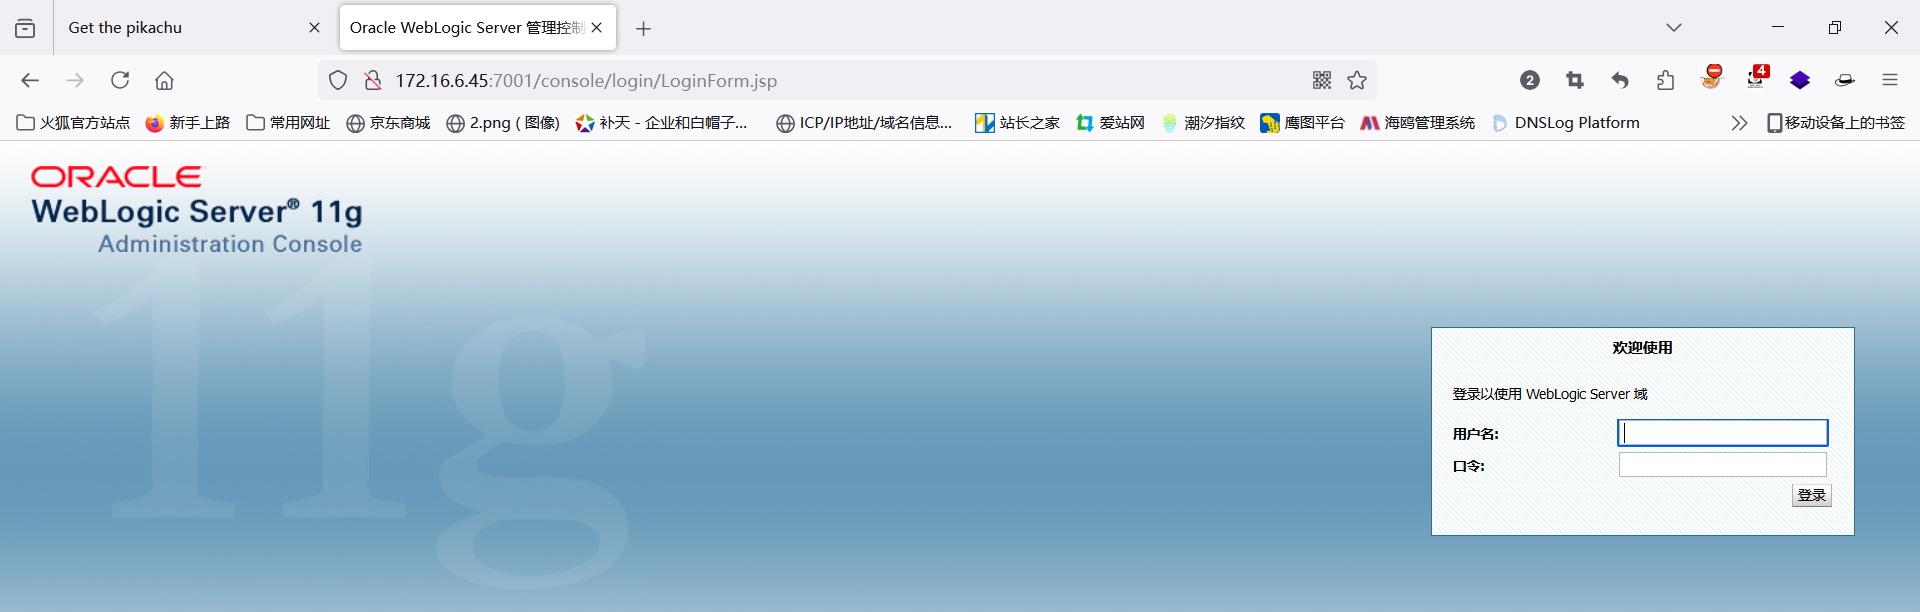Click the ORACLE logo
This screenshot has width=1920, height=612.
pyautogui.click(x=116, y=177)
